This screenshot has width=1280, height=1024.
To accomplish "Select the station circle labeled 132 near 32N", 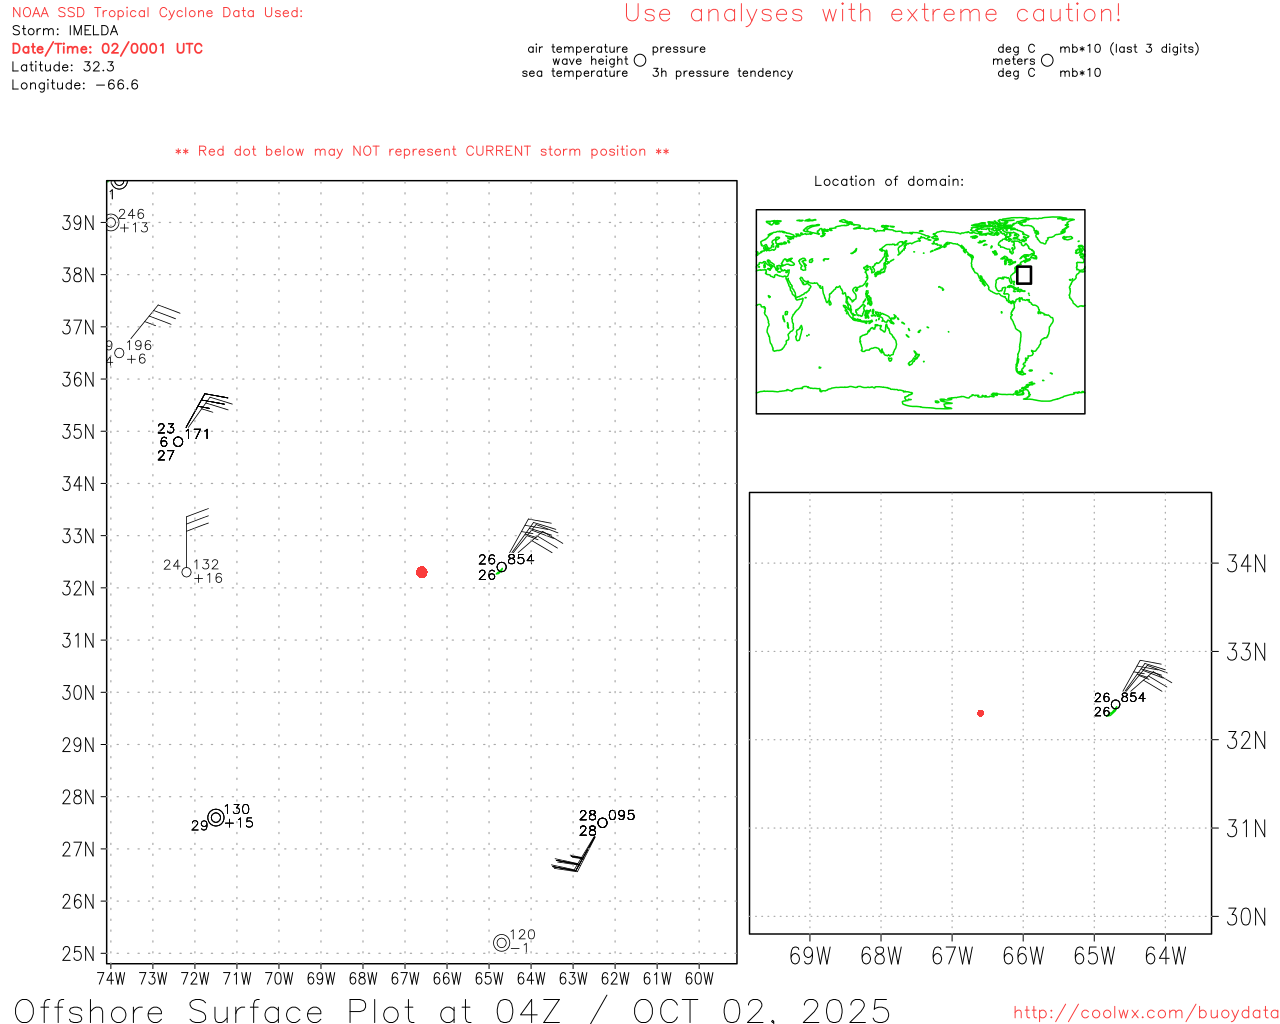I will tap(187, 572).
